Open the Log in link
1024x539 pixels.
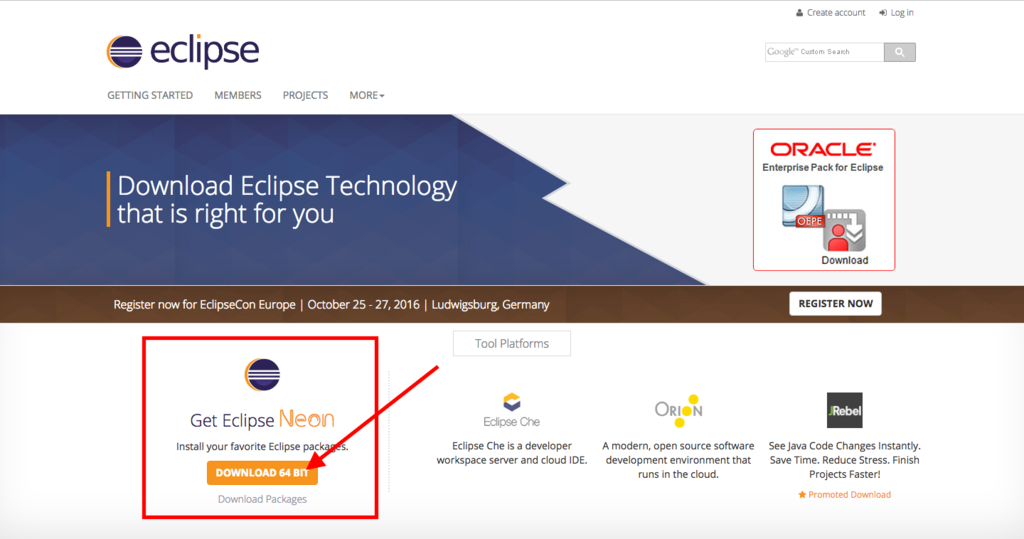(897, 12)
